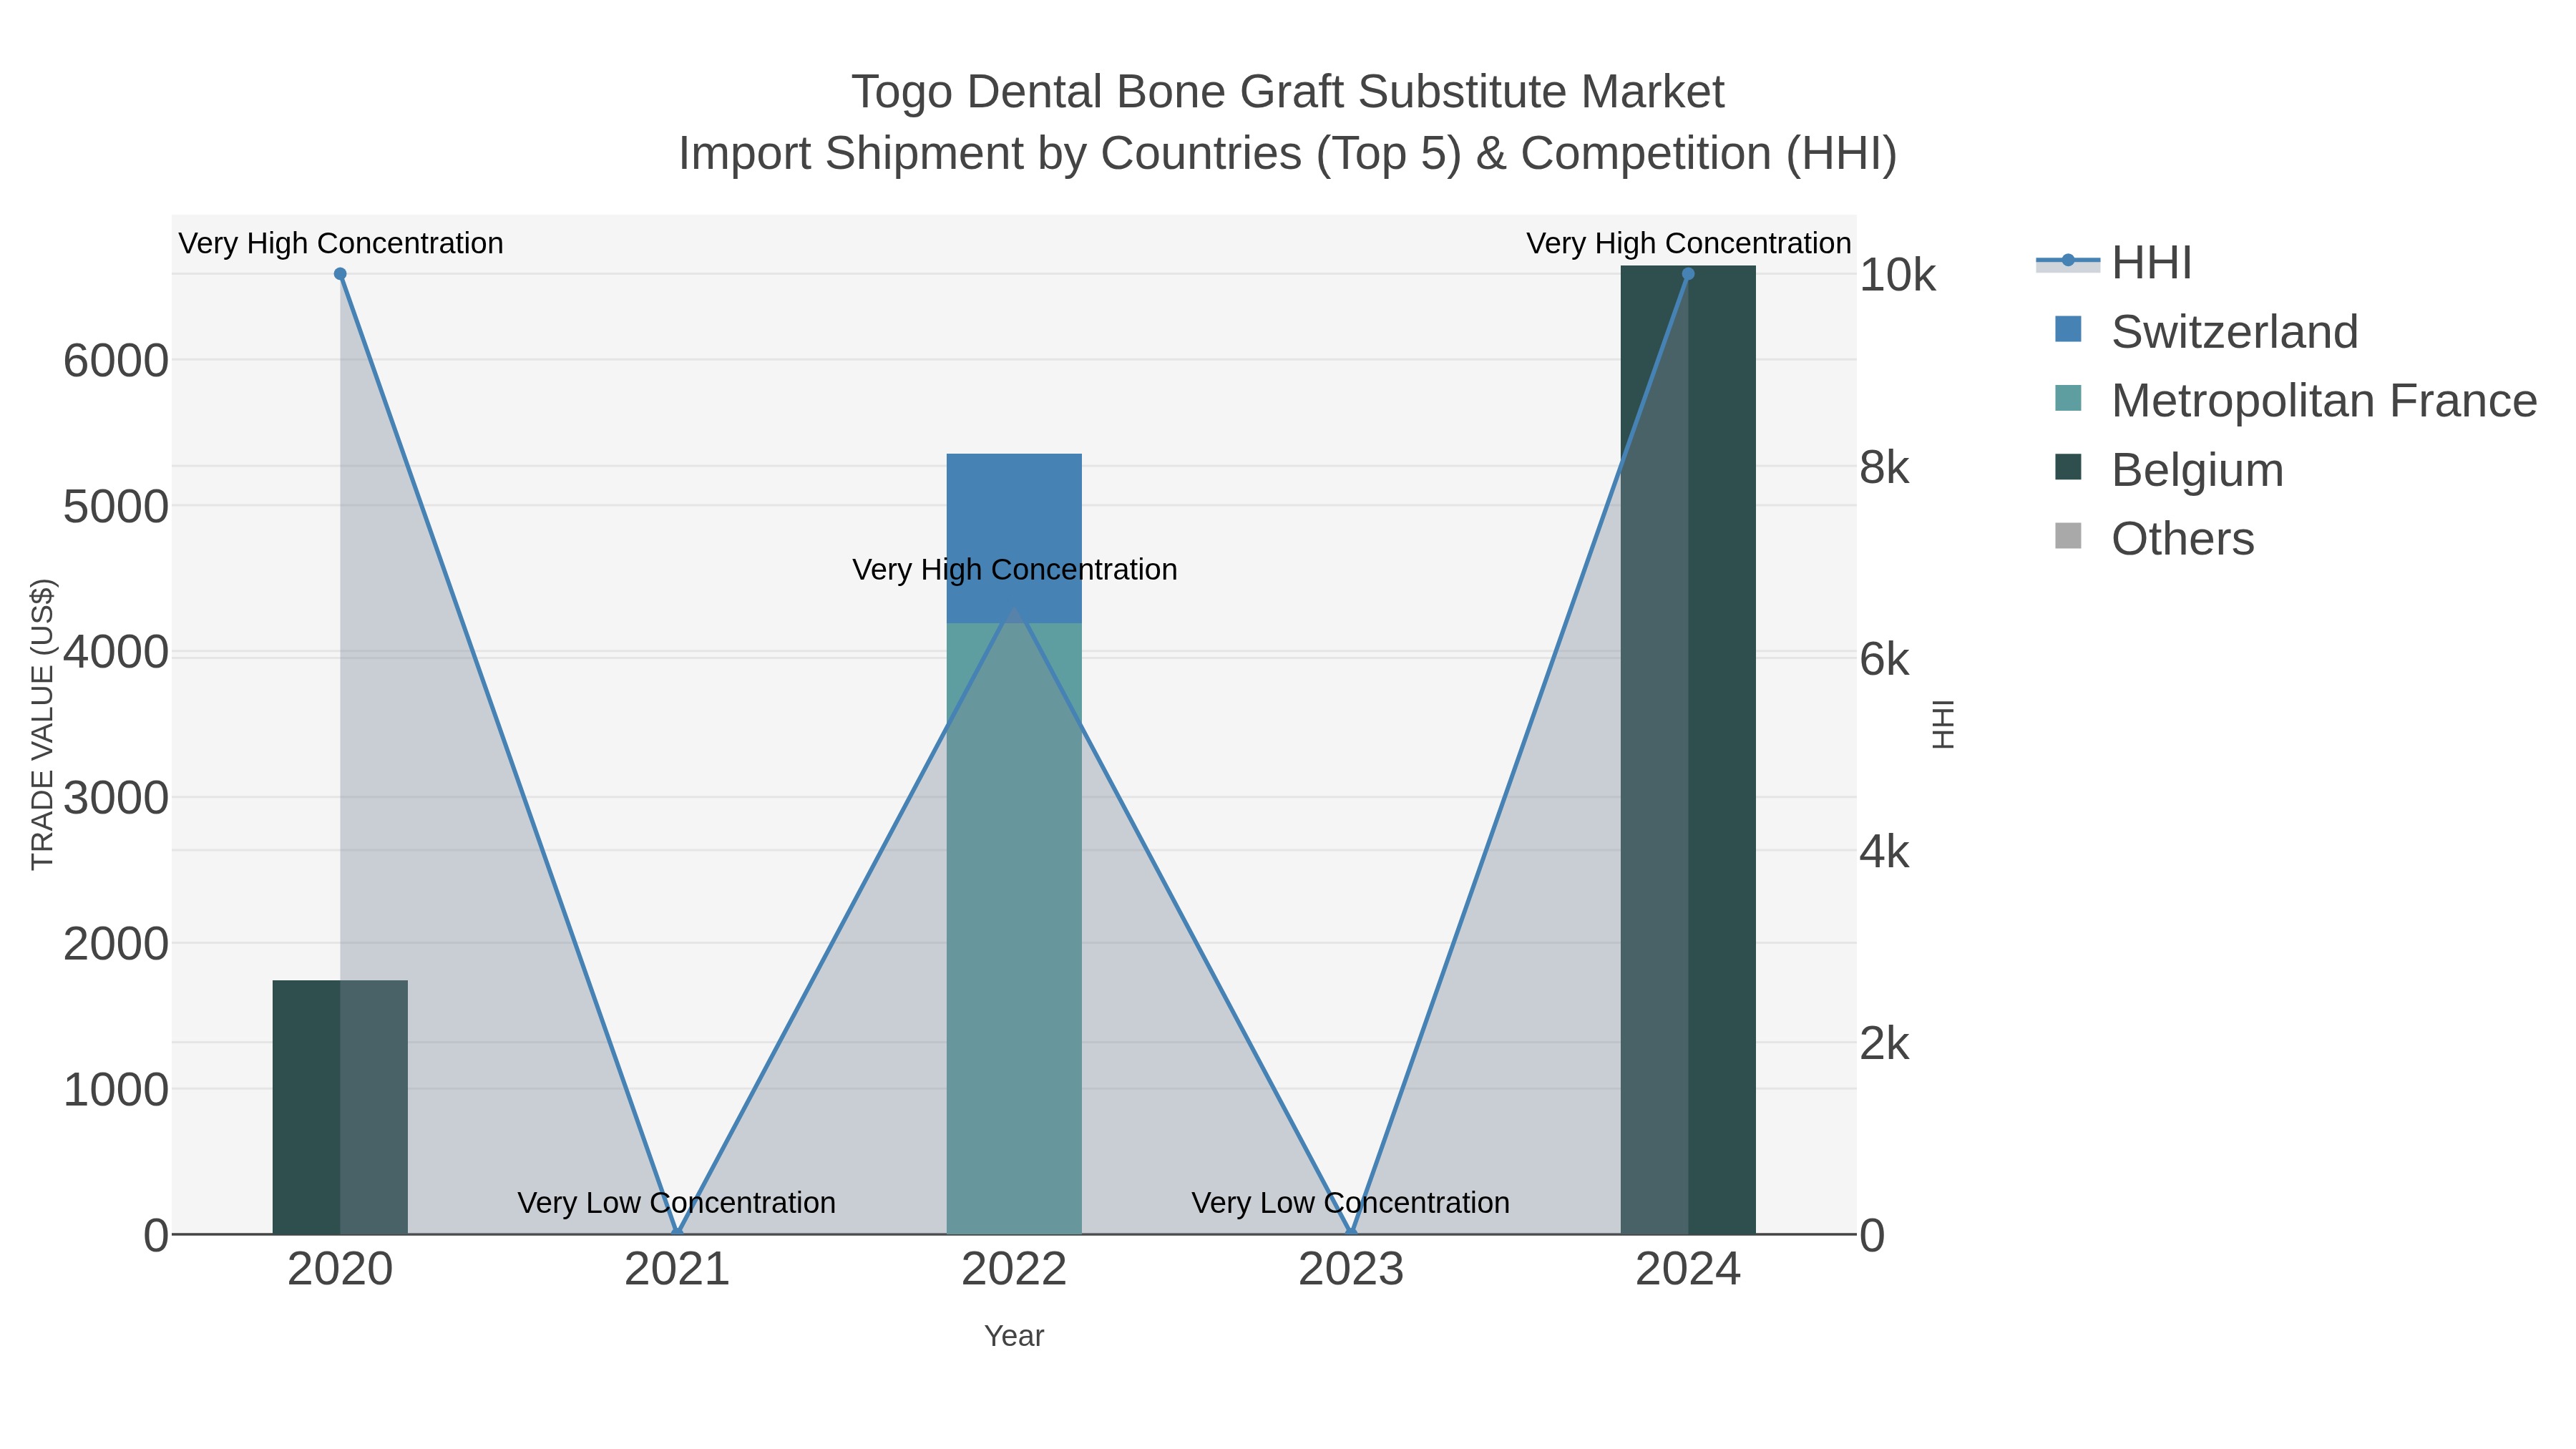Click the 2022 Metropolitan France bar segment

tap(1014, 928)
